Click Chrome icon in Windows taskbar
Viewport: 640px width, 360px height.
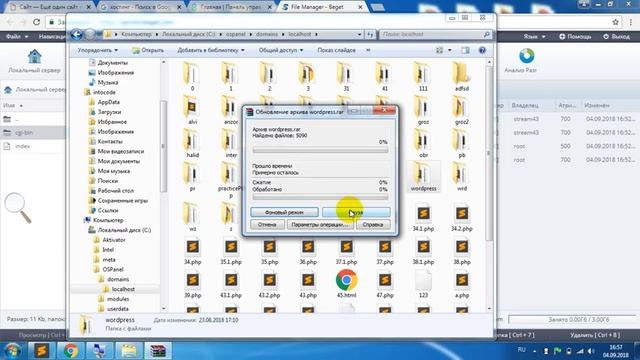coord(70,351)
